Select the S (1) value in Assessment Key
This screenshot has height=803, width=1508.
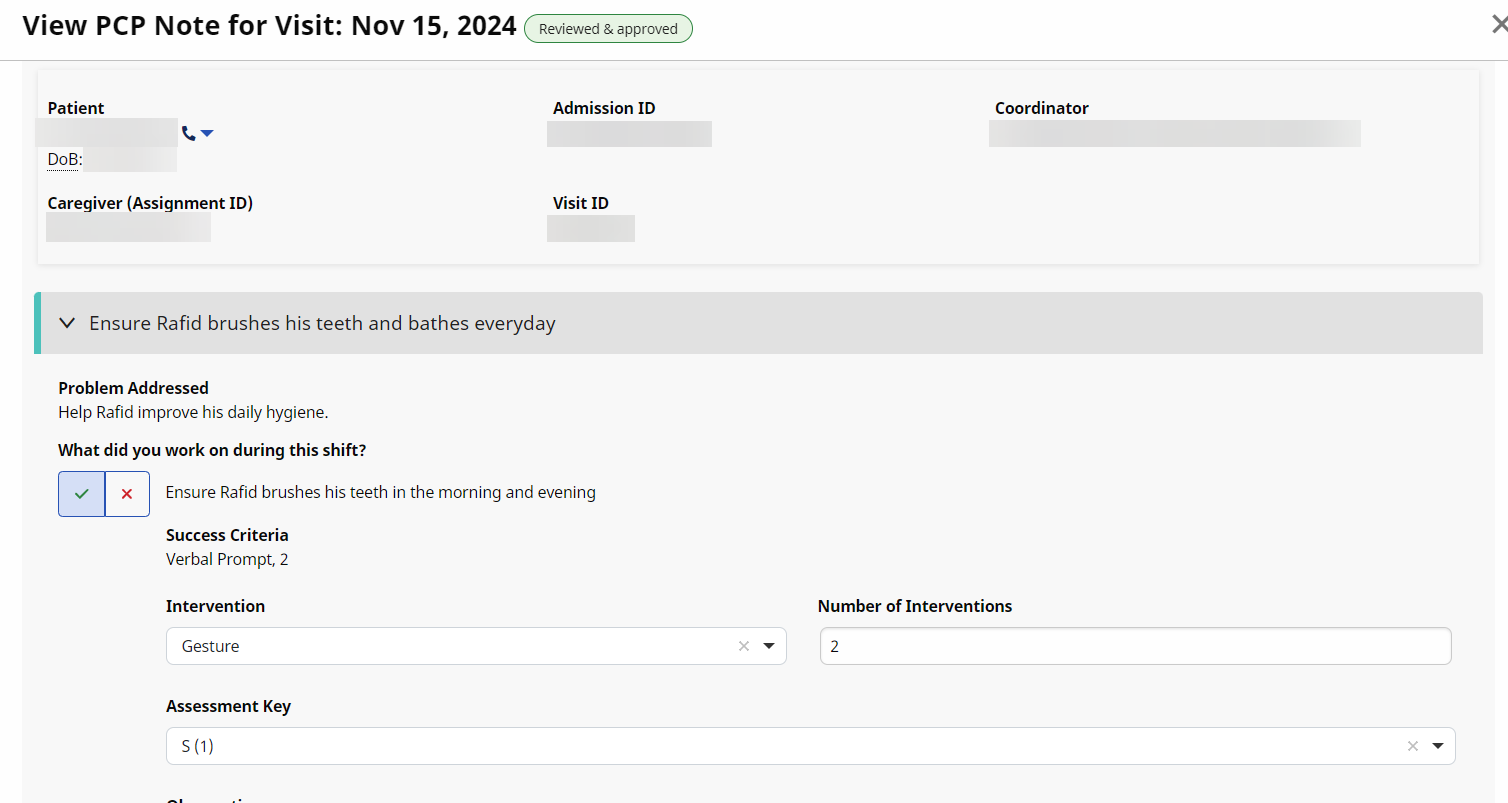[198, 746]
